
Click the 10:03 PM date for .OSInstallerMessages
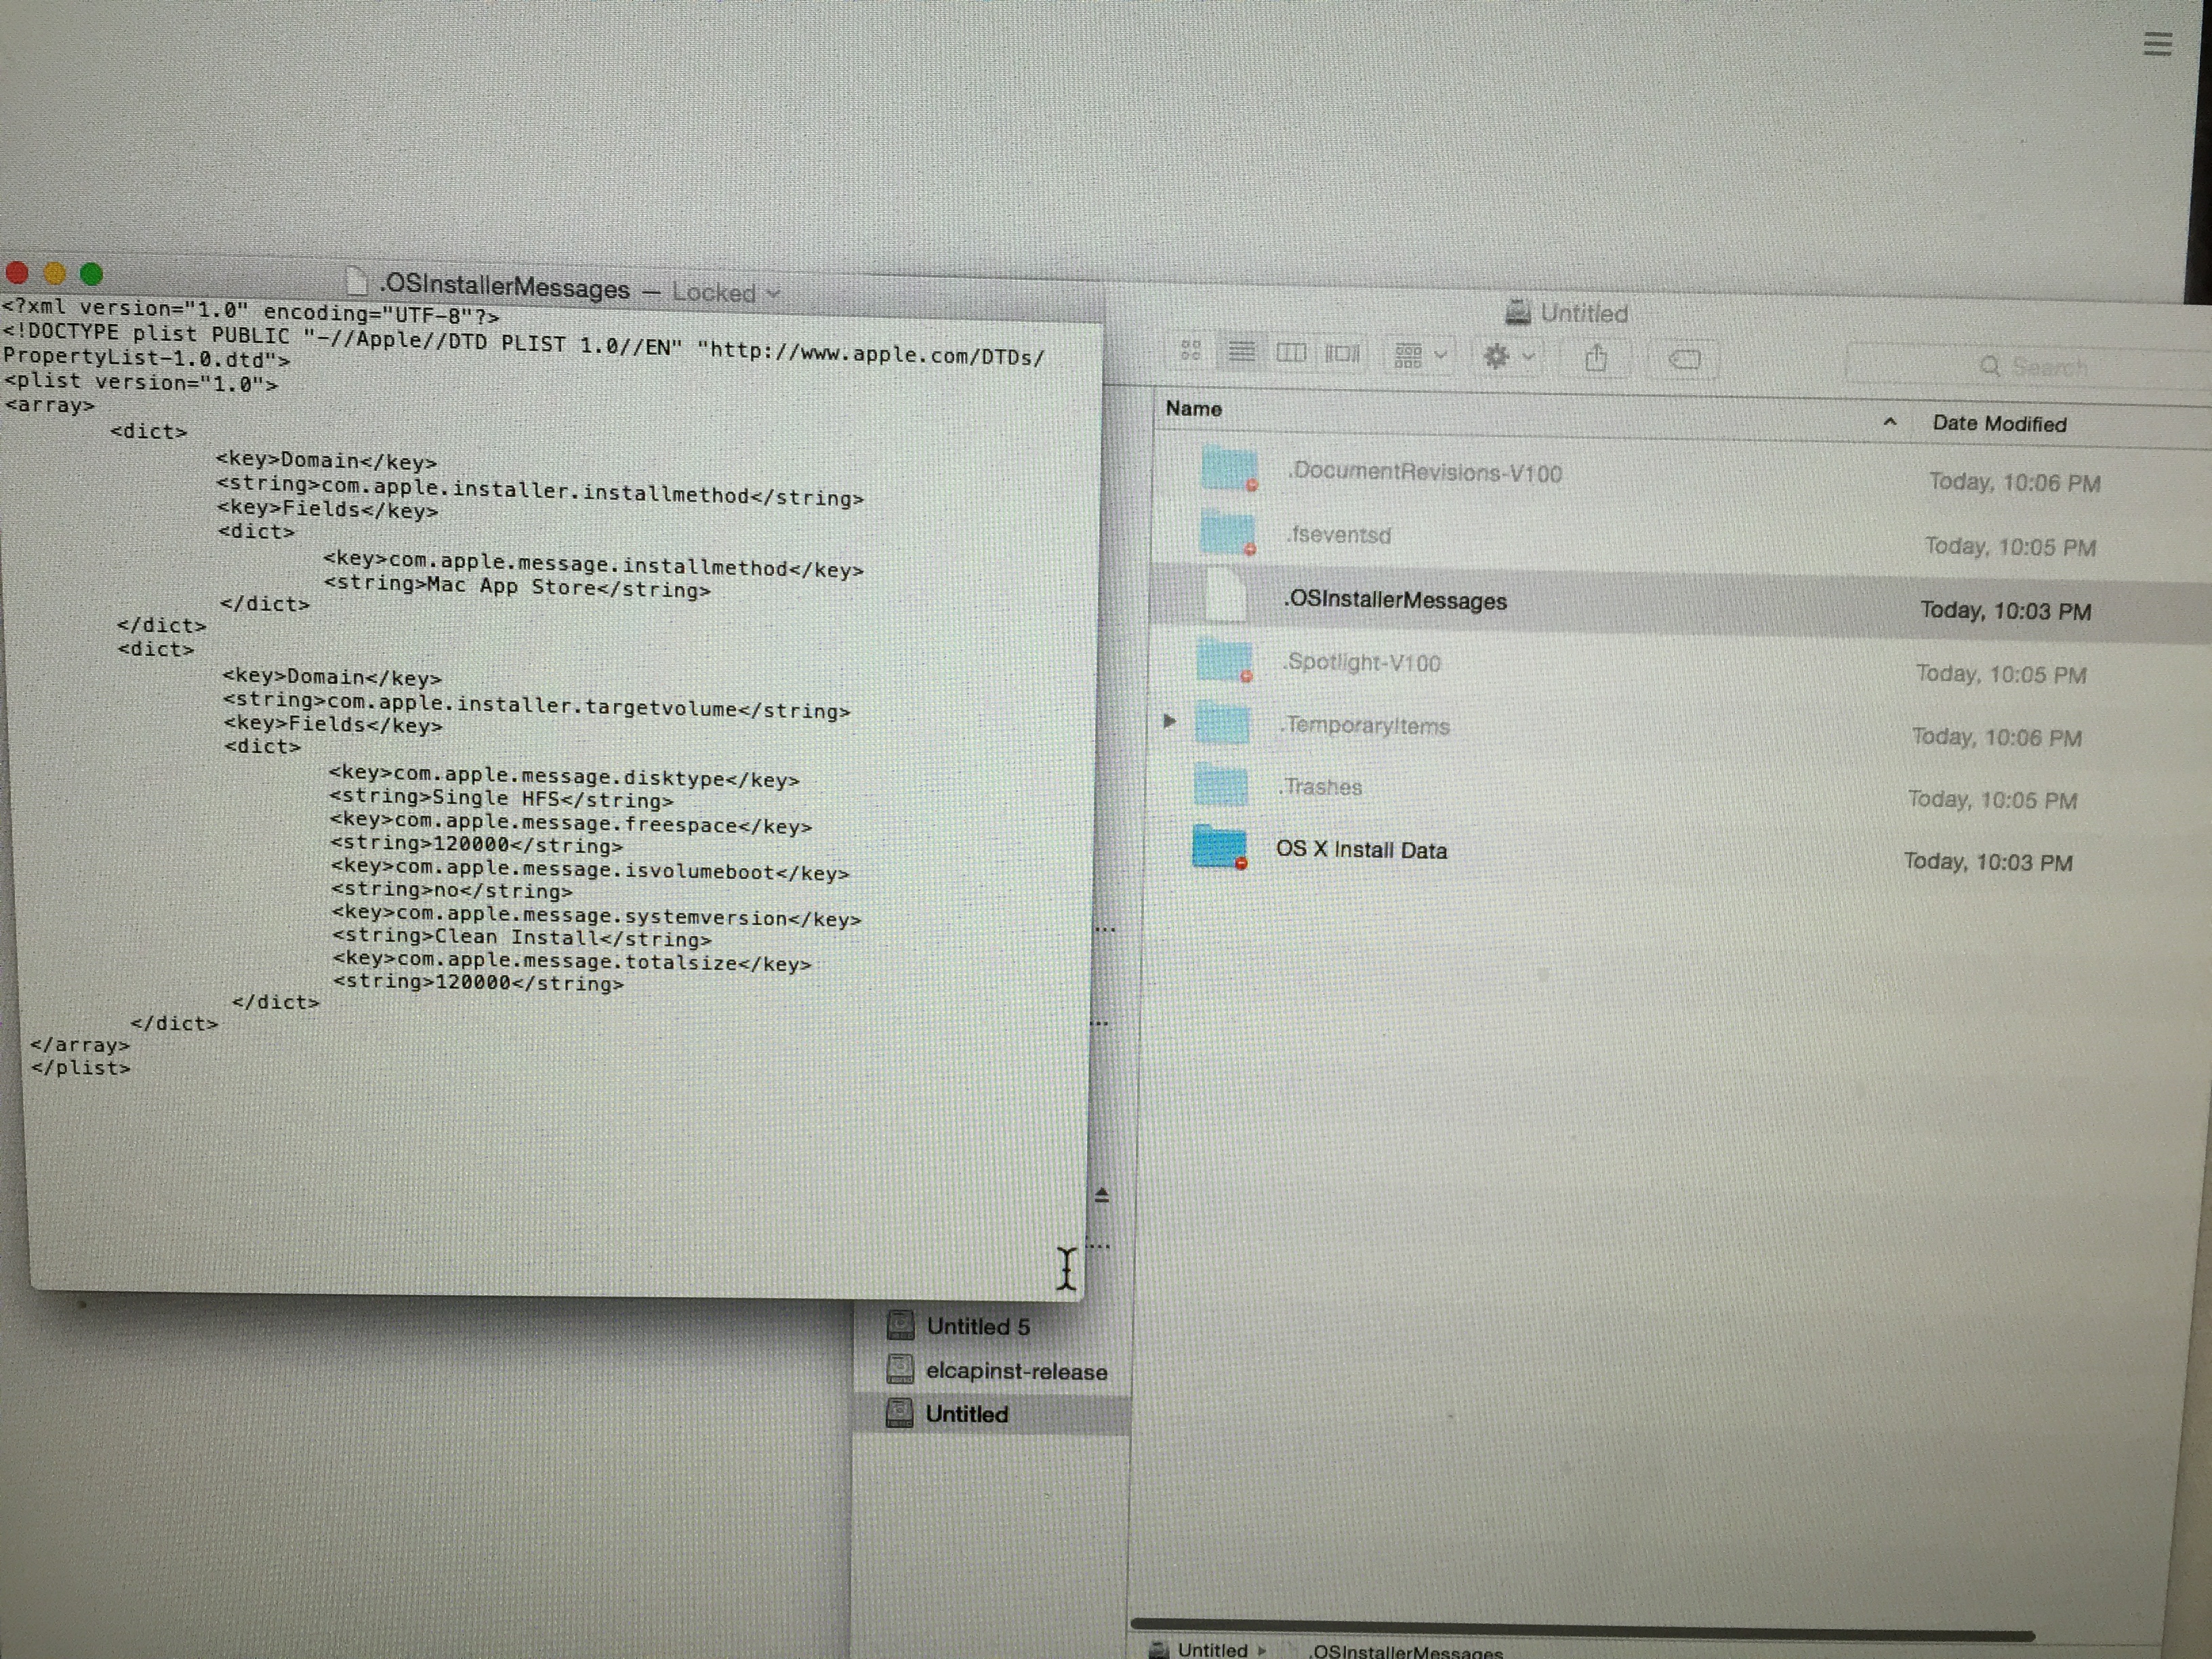pos(2005,611)
